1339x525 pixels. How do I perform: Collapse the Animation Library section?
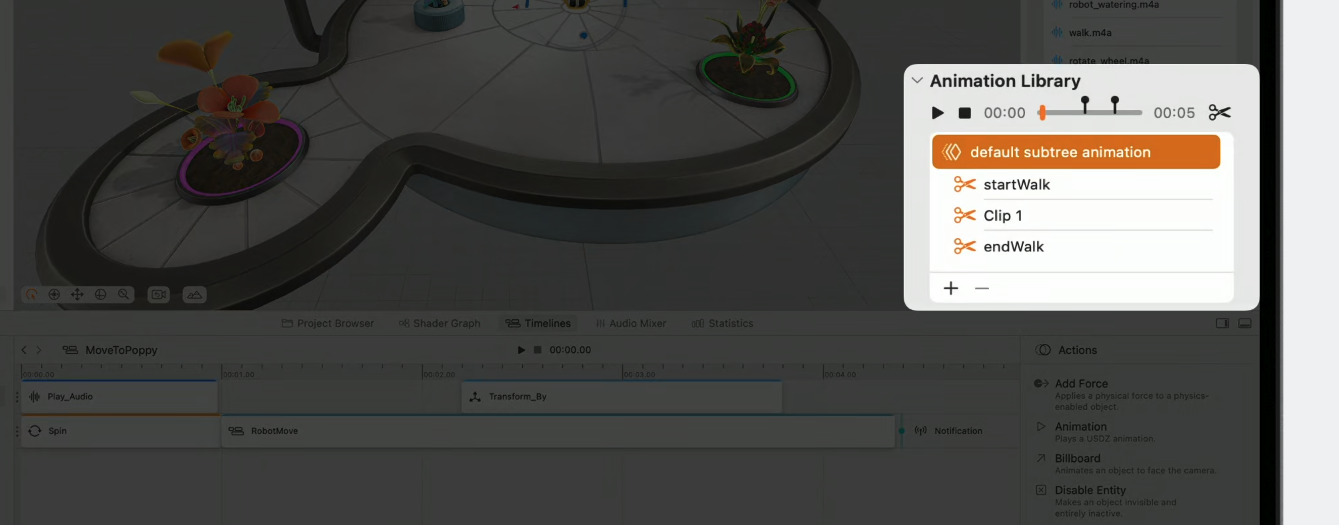point(917,81)
